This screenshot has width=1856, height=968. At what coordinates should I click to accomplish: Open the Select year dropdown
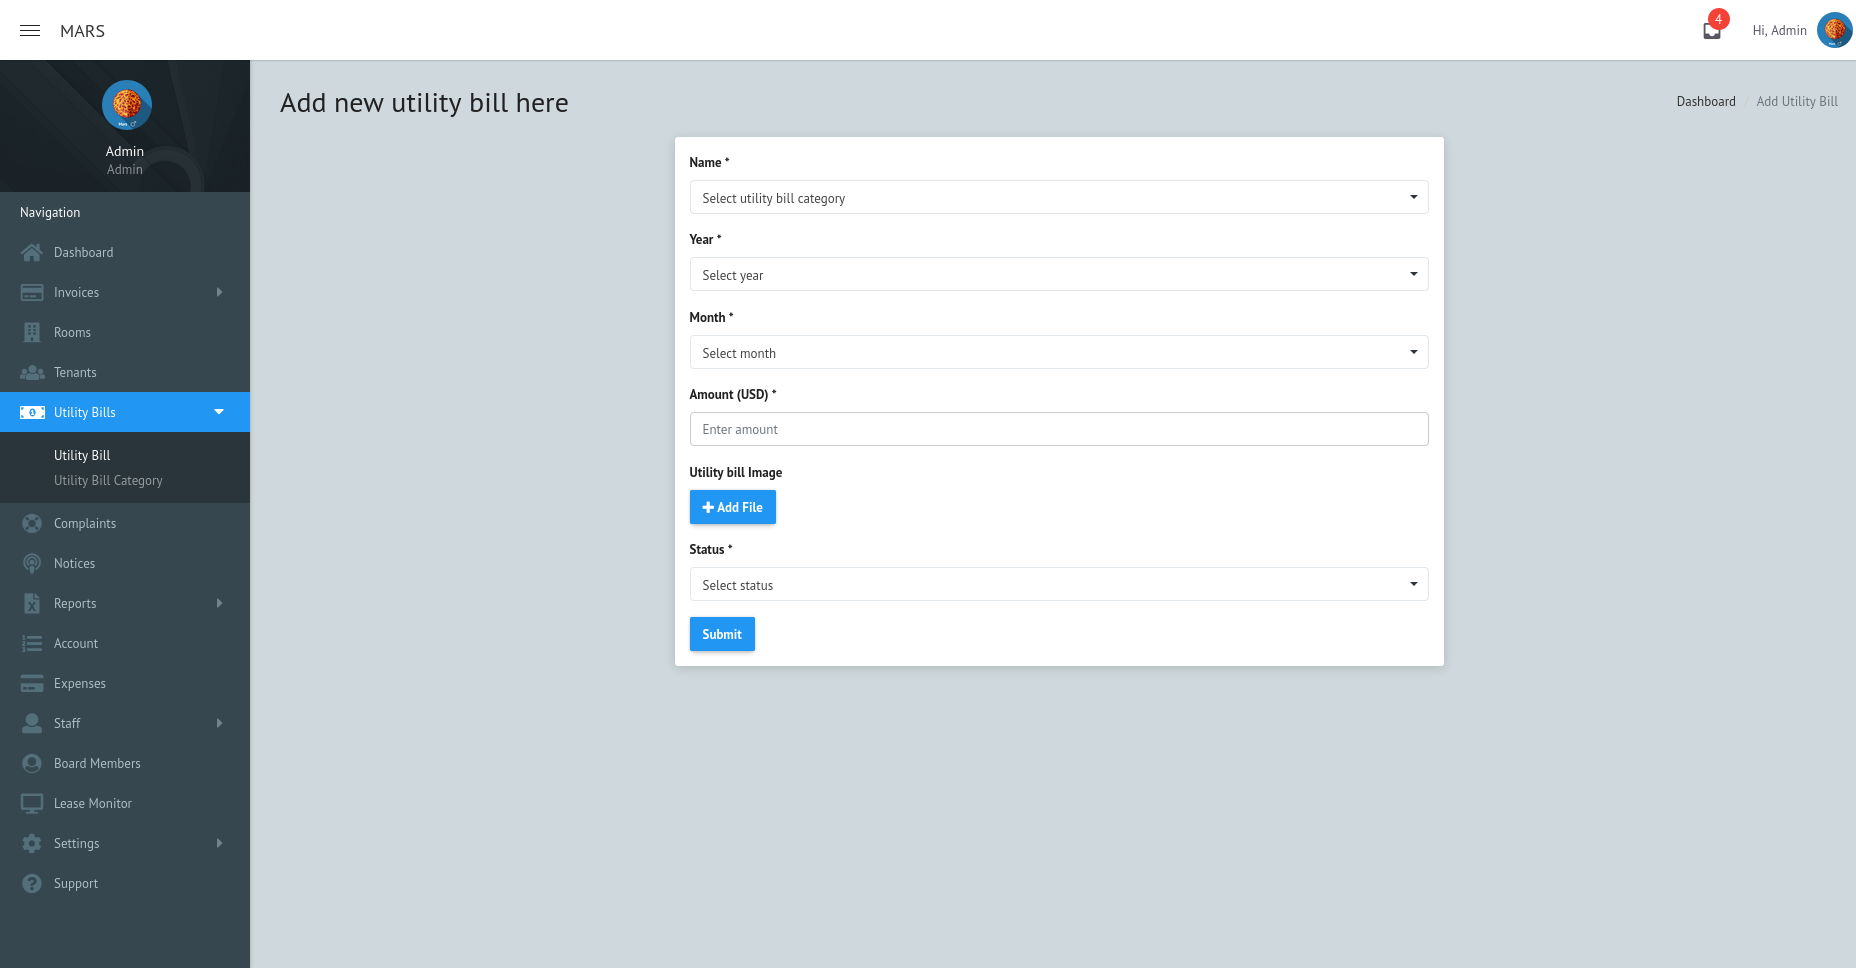click(x=1059, y=274)
